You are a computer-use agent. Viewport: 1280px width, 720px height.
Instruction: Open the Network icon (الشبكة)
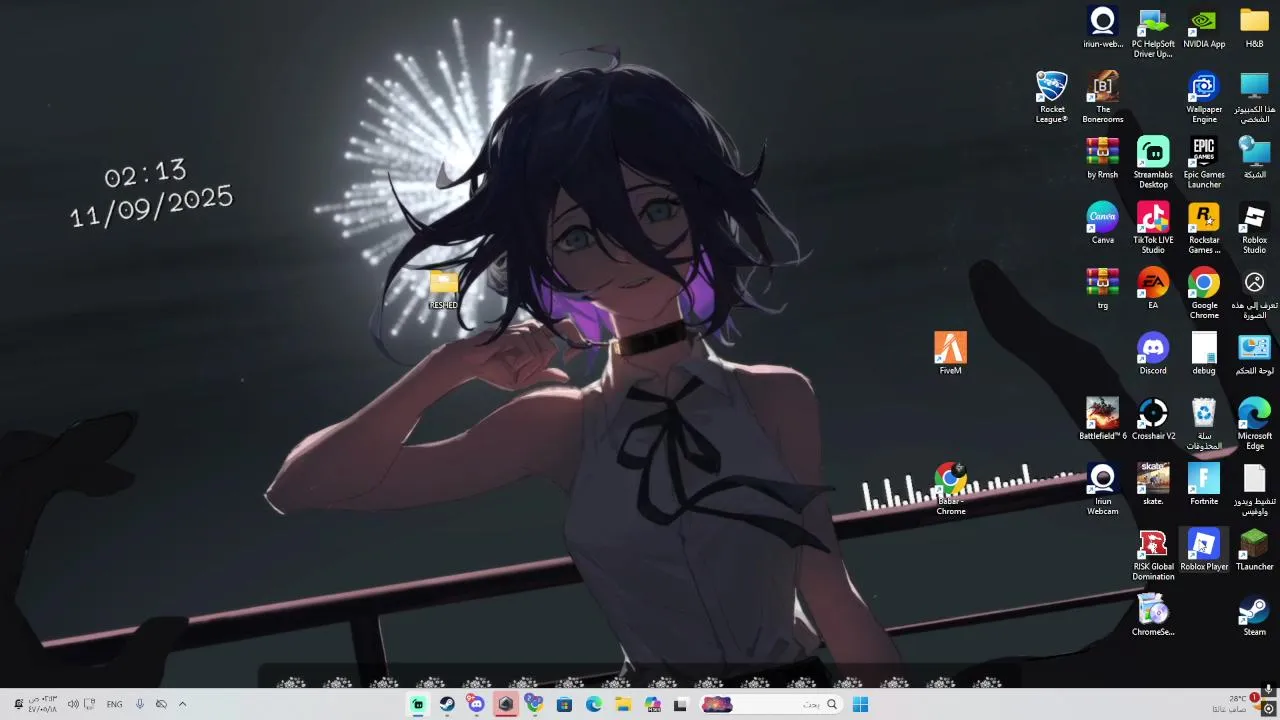pos(1254,158)
